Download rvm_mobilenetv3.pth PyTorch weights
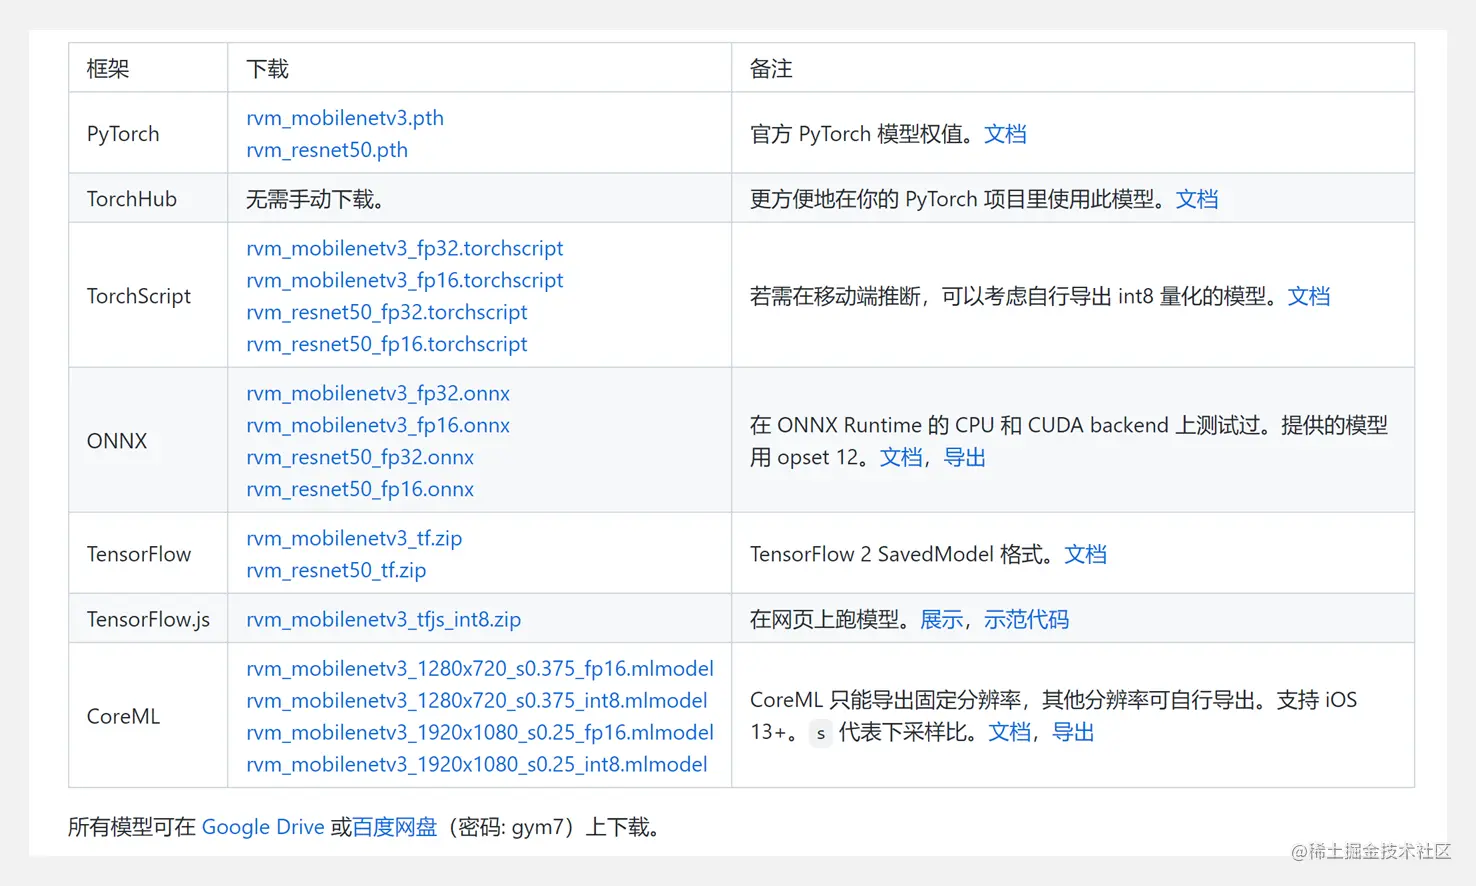 click(345, 118)
